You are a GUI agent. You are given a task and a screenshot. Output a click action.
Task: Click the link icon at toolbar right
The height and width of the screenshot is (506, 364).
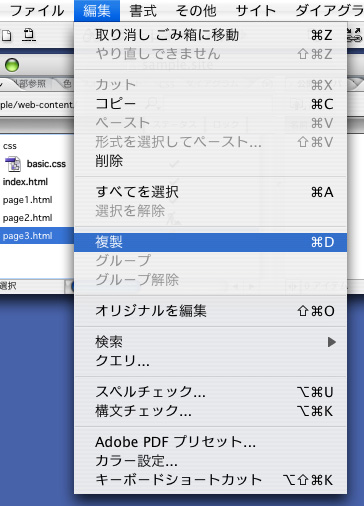(x=355, y=35)
